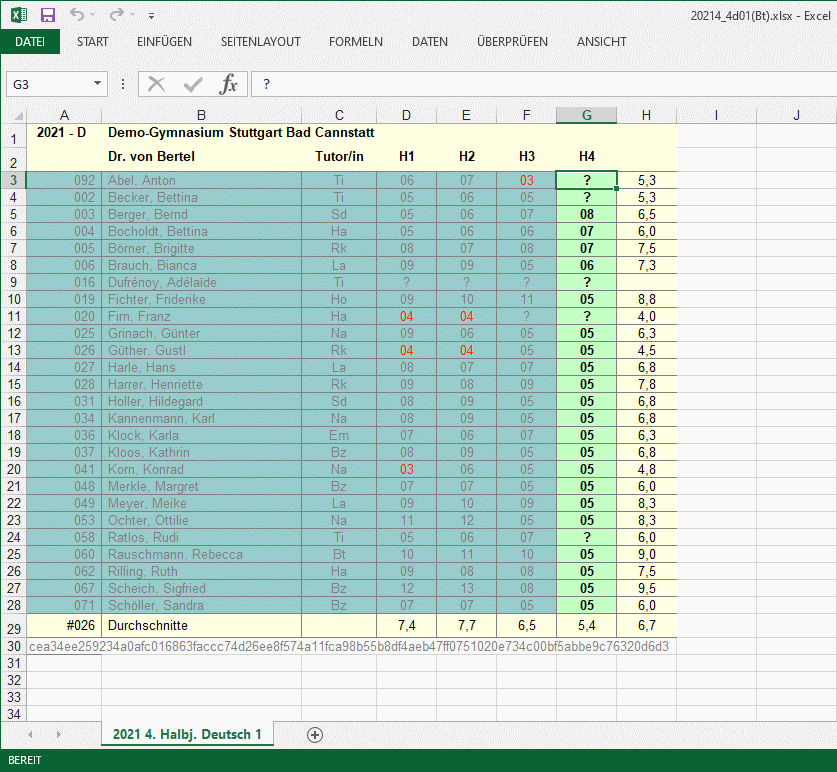Click the Enter checkmark in formula bar
The image size is (837, 772).
192,84
